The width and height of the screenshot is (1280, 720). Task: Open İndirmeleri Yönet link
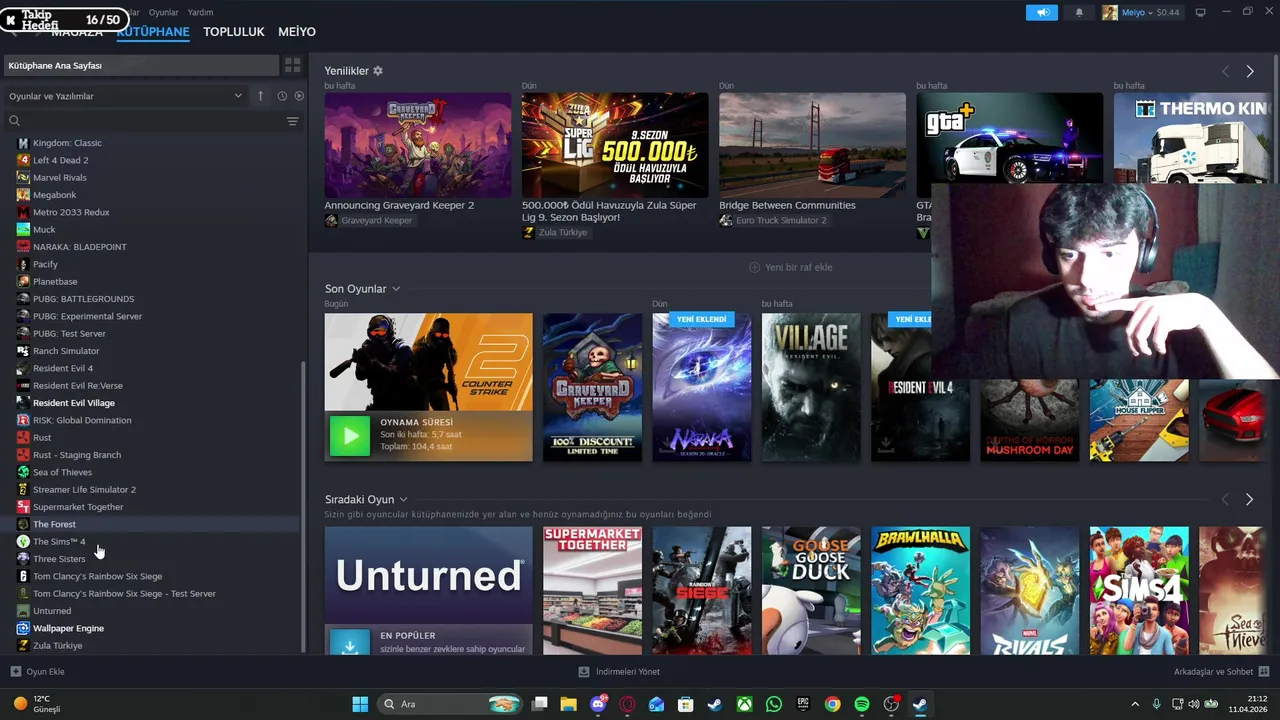(619, 672)
